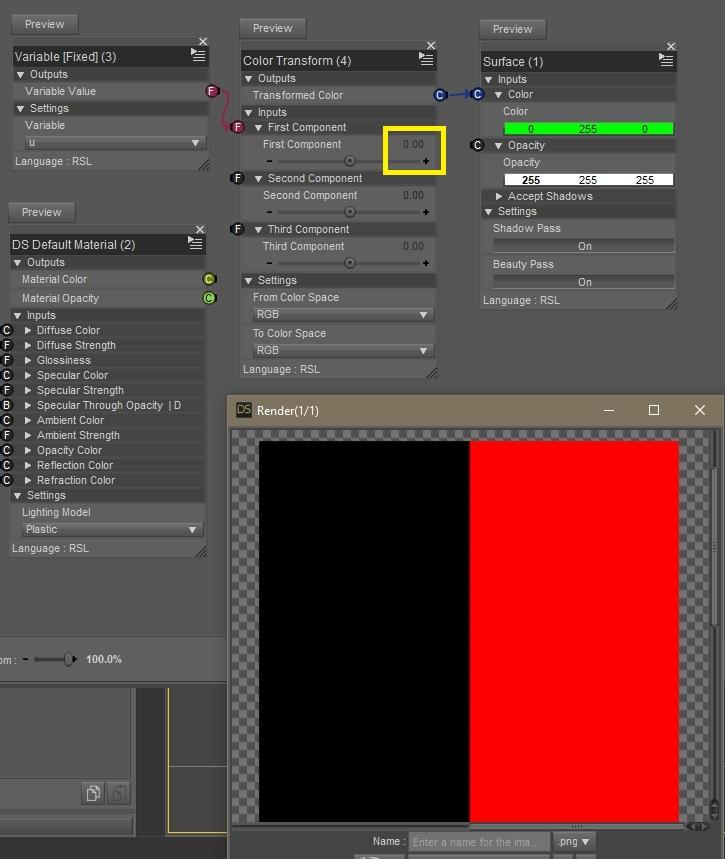Click the Material Color output C connector
The height and width of the screenshot is (859, 725).
(209, 279)
